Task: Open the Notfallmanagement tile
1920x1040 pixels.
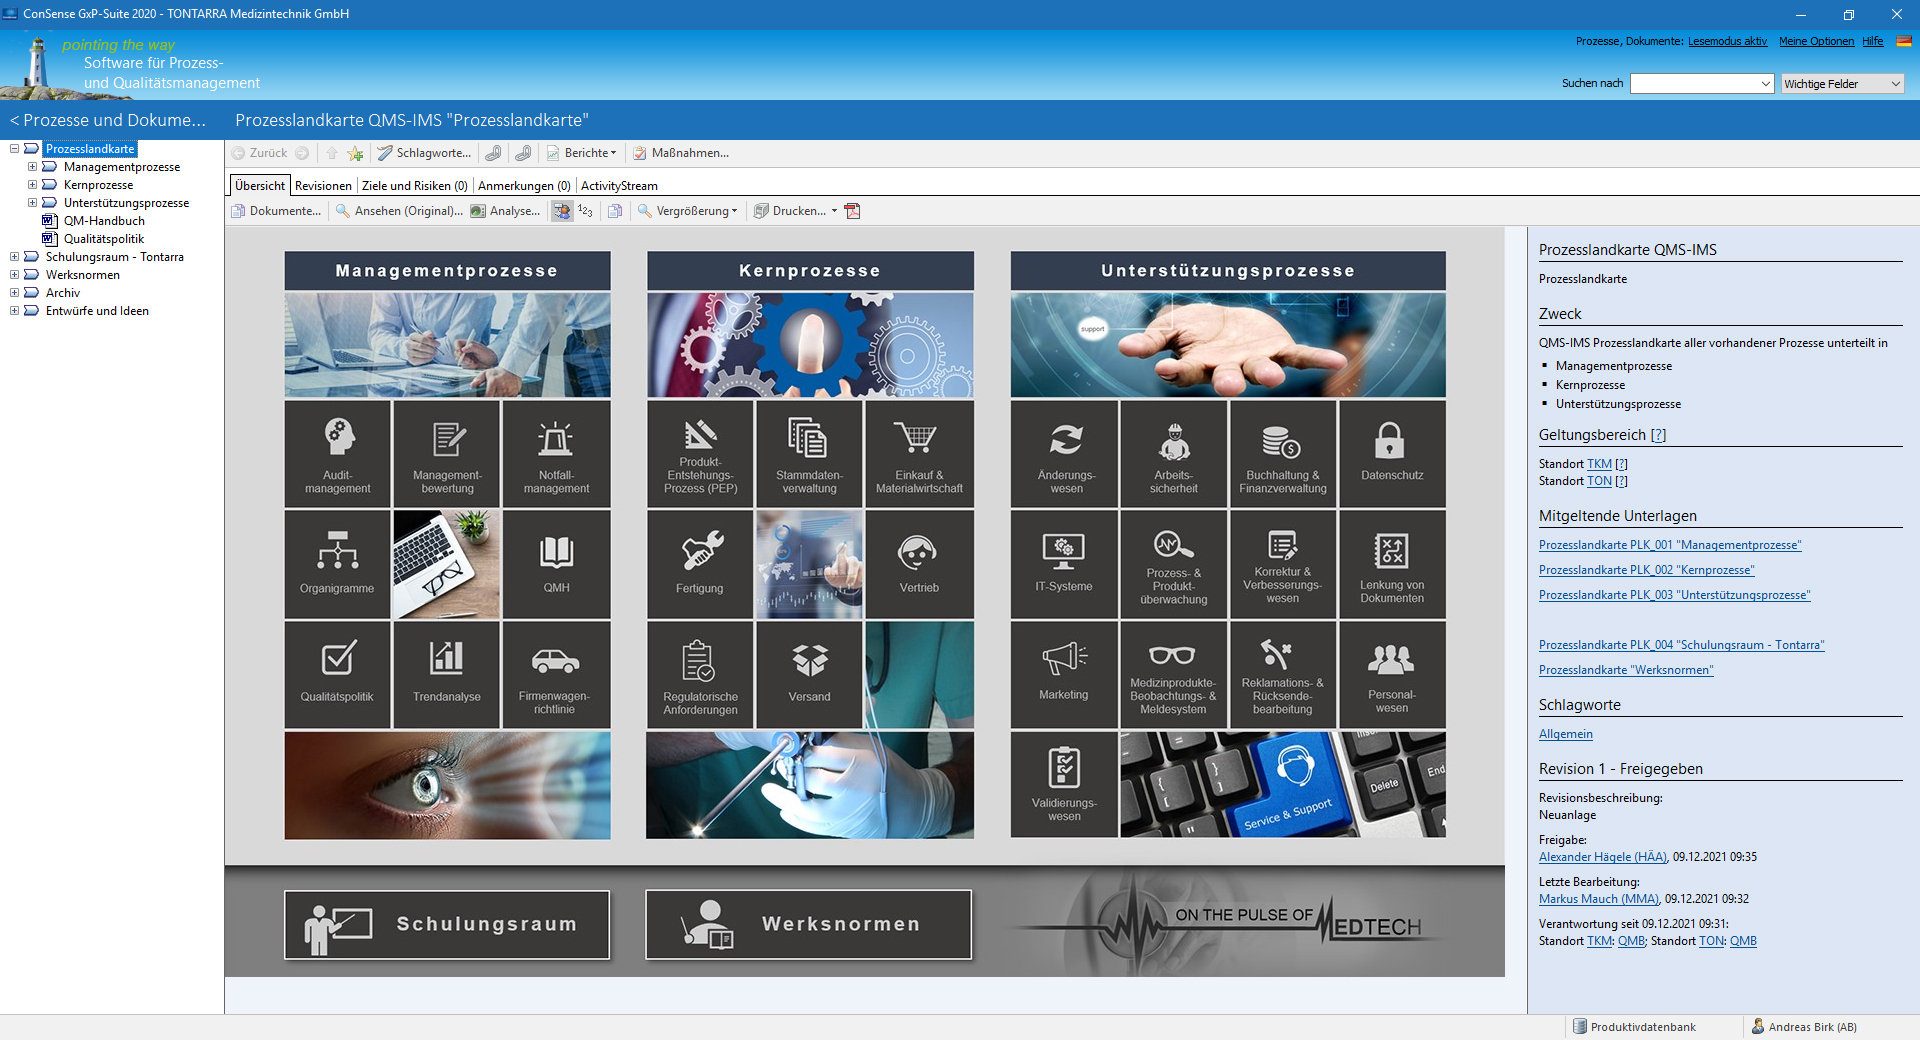Action: [556, 454]
